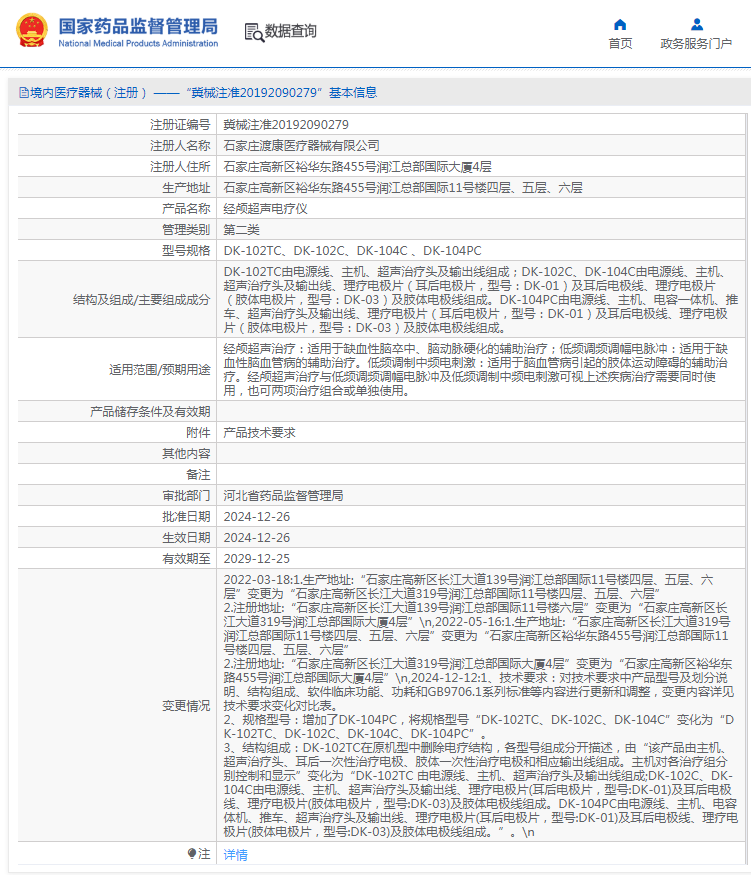The height and width of the screenshot is (875, 751).
Task: Click the national emblem logo
Action: (x=32, y=31)
